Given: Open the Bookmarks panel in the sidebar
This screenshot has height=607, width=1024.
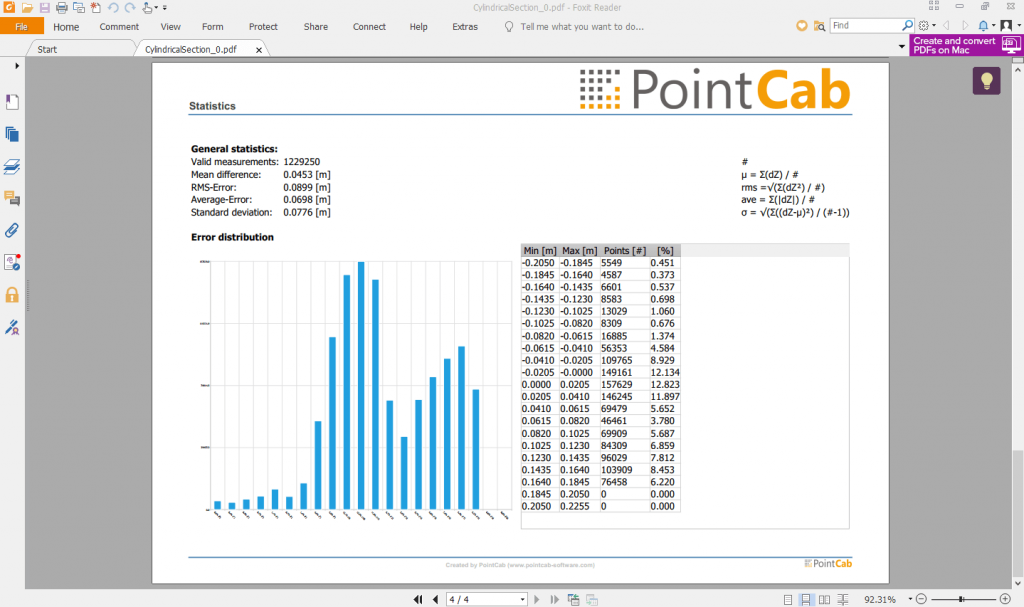Looking at the screenshot, I should click(x=12, y=101).
